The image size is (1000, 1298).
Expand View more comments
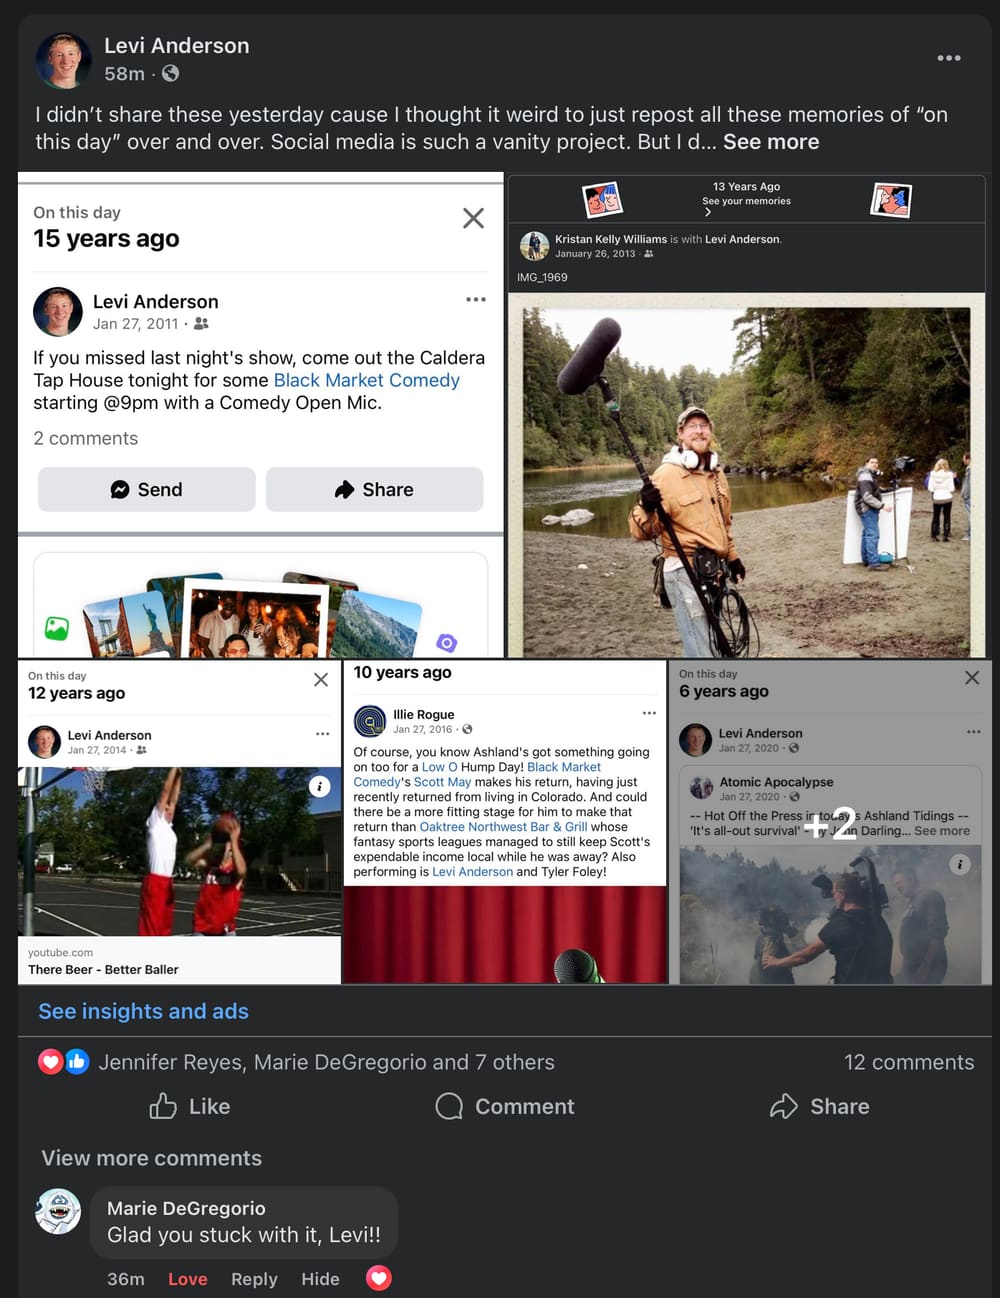click(151, 1158)
